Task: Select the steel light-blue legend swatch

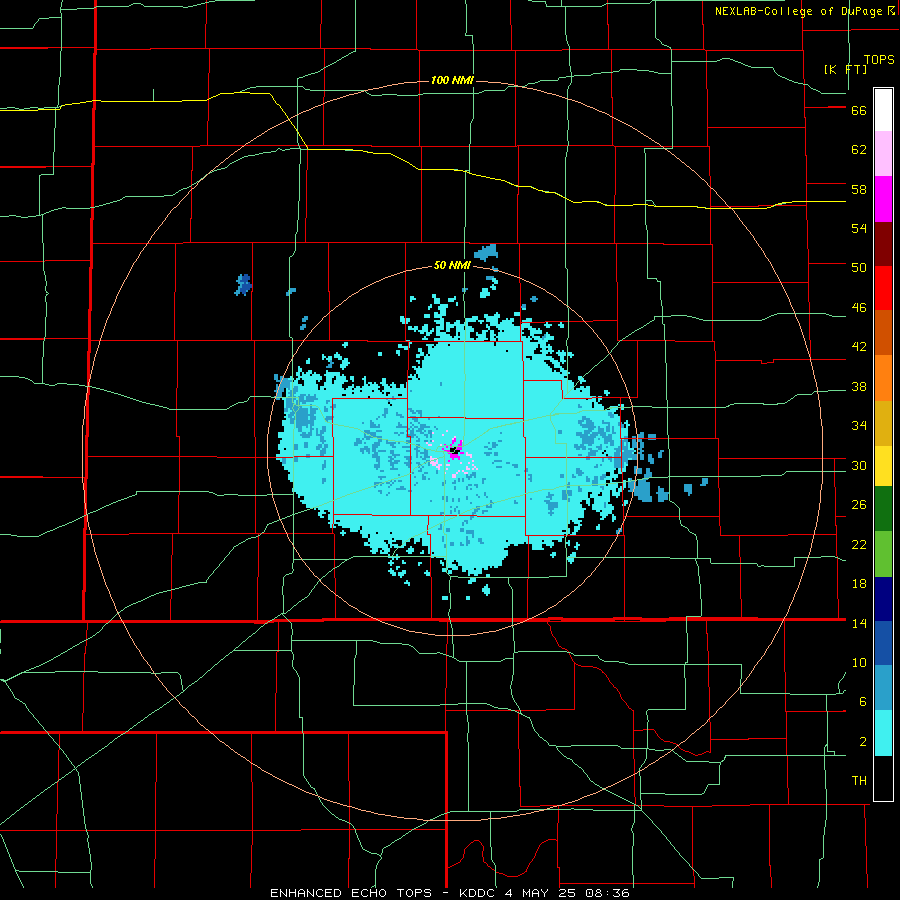Action: (883, 688)
